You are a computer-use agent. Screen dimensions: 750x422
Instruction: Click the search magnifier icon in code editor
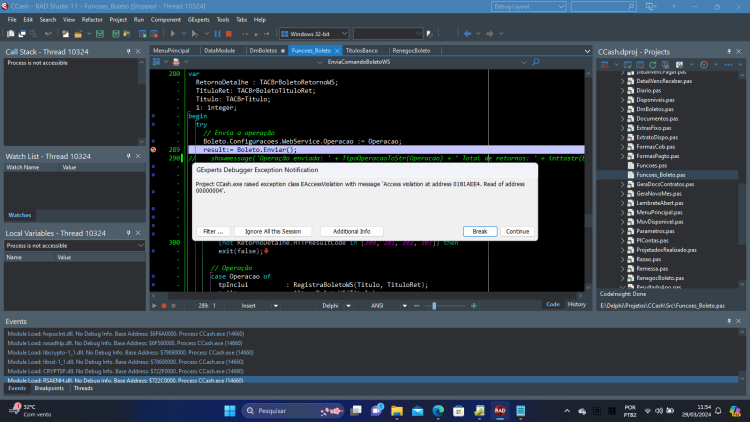pos(536,62)
